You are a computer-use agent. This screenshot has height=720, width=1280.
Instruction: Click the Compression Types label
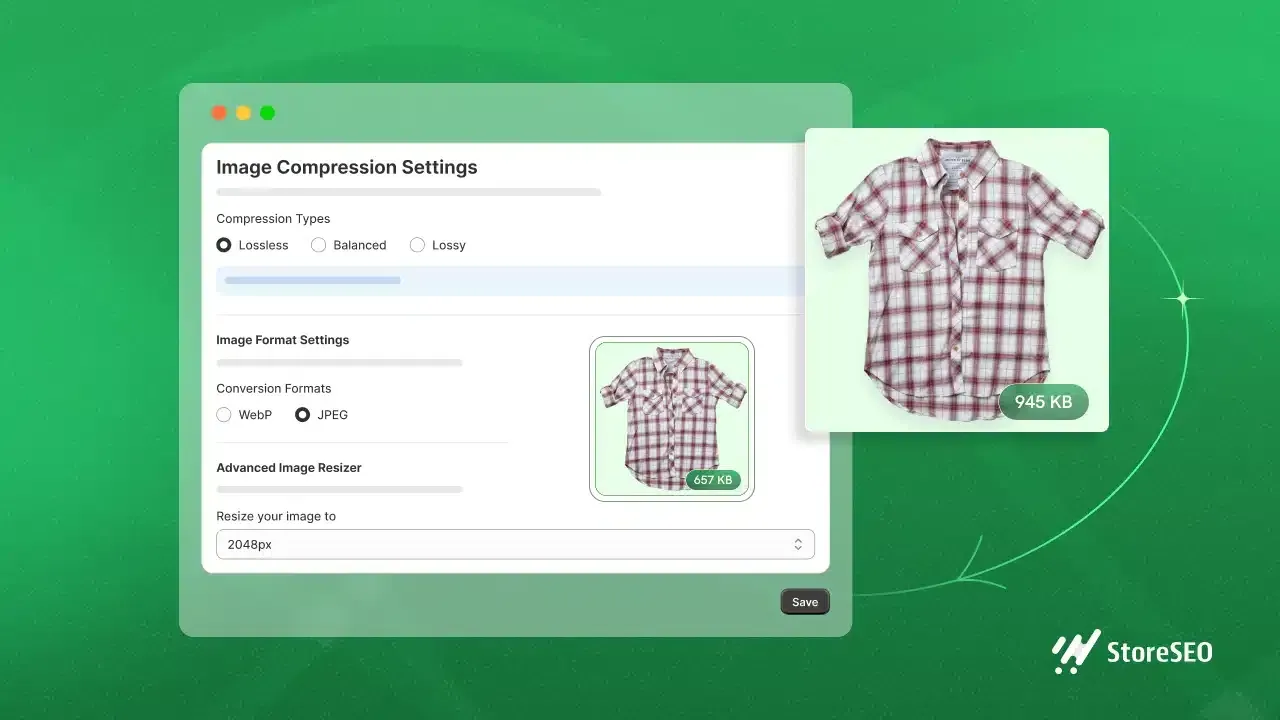[273, 219]
